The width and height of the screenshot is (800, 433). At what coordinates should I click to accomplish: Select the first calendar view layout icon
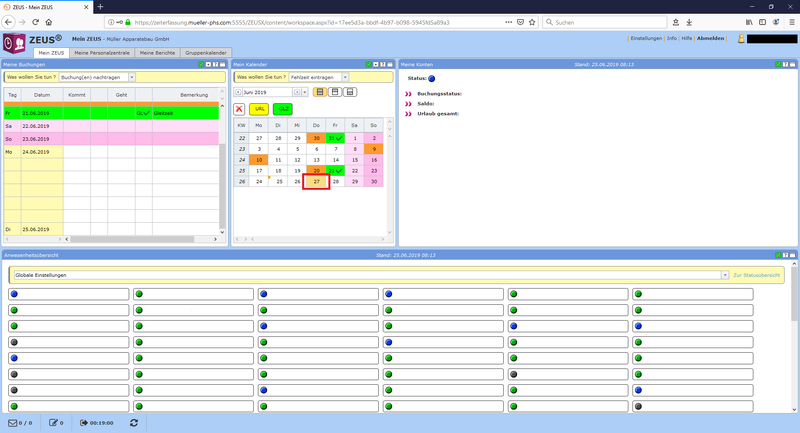click(319, 92)
